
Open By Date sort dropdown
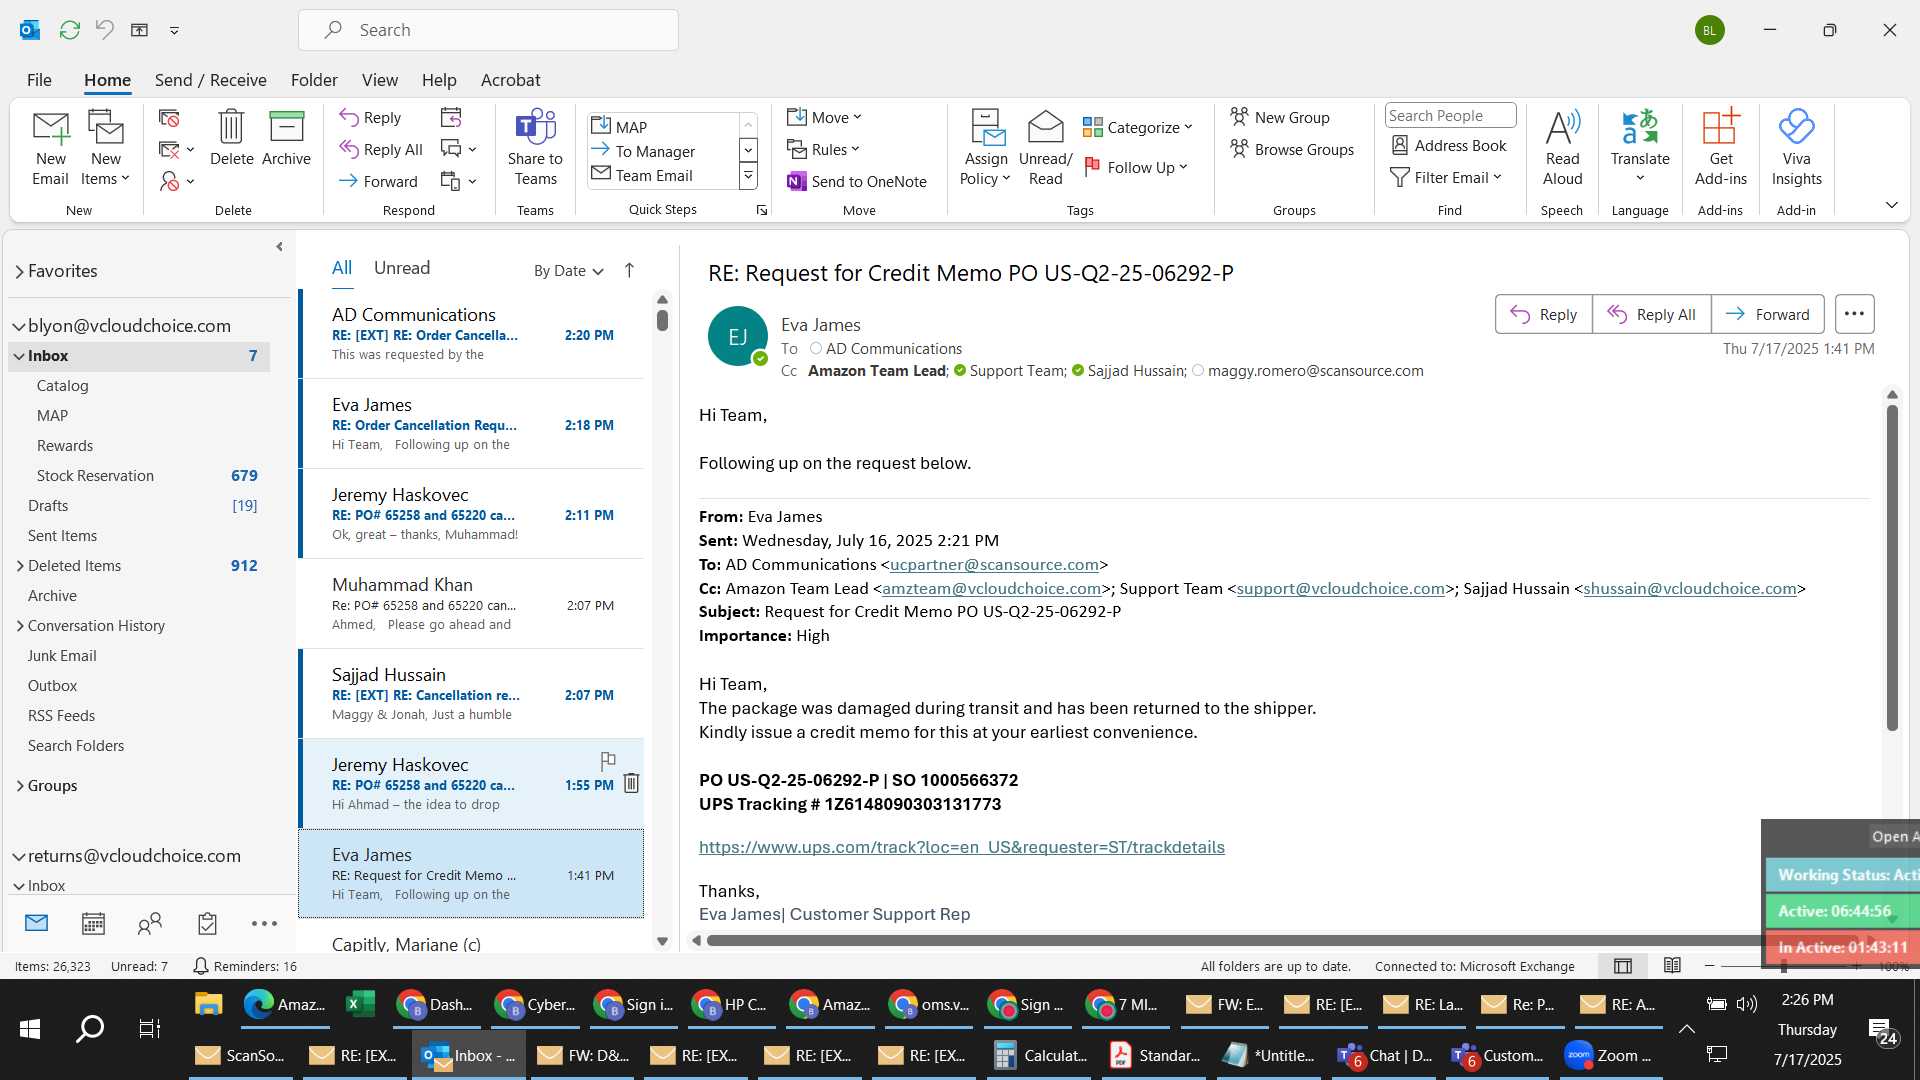click(x=568, y=270)
